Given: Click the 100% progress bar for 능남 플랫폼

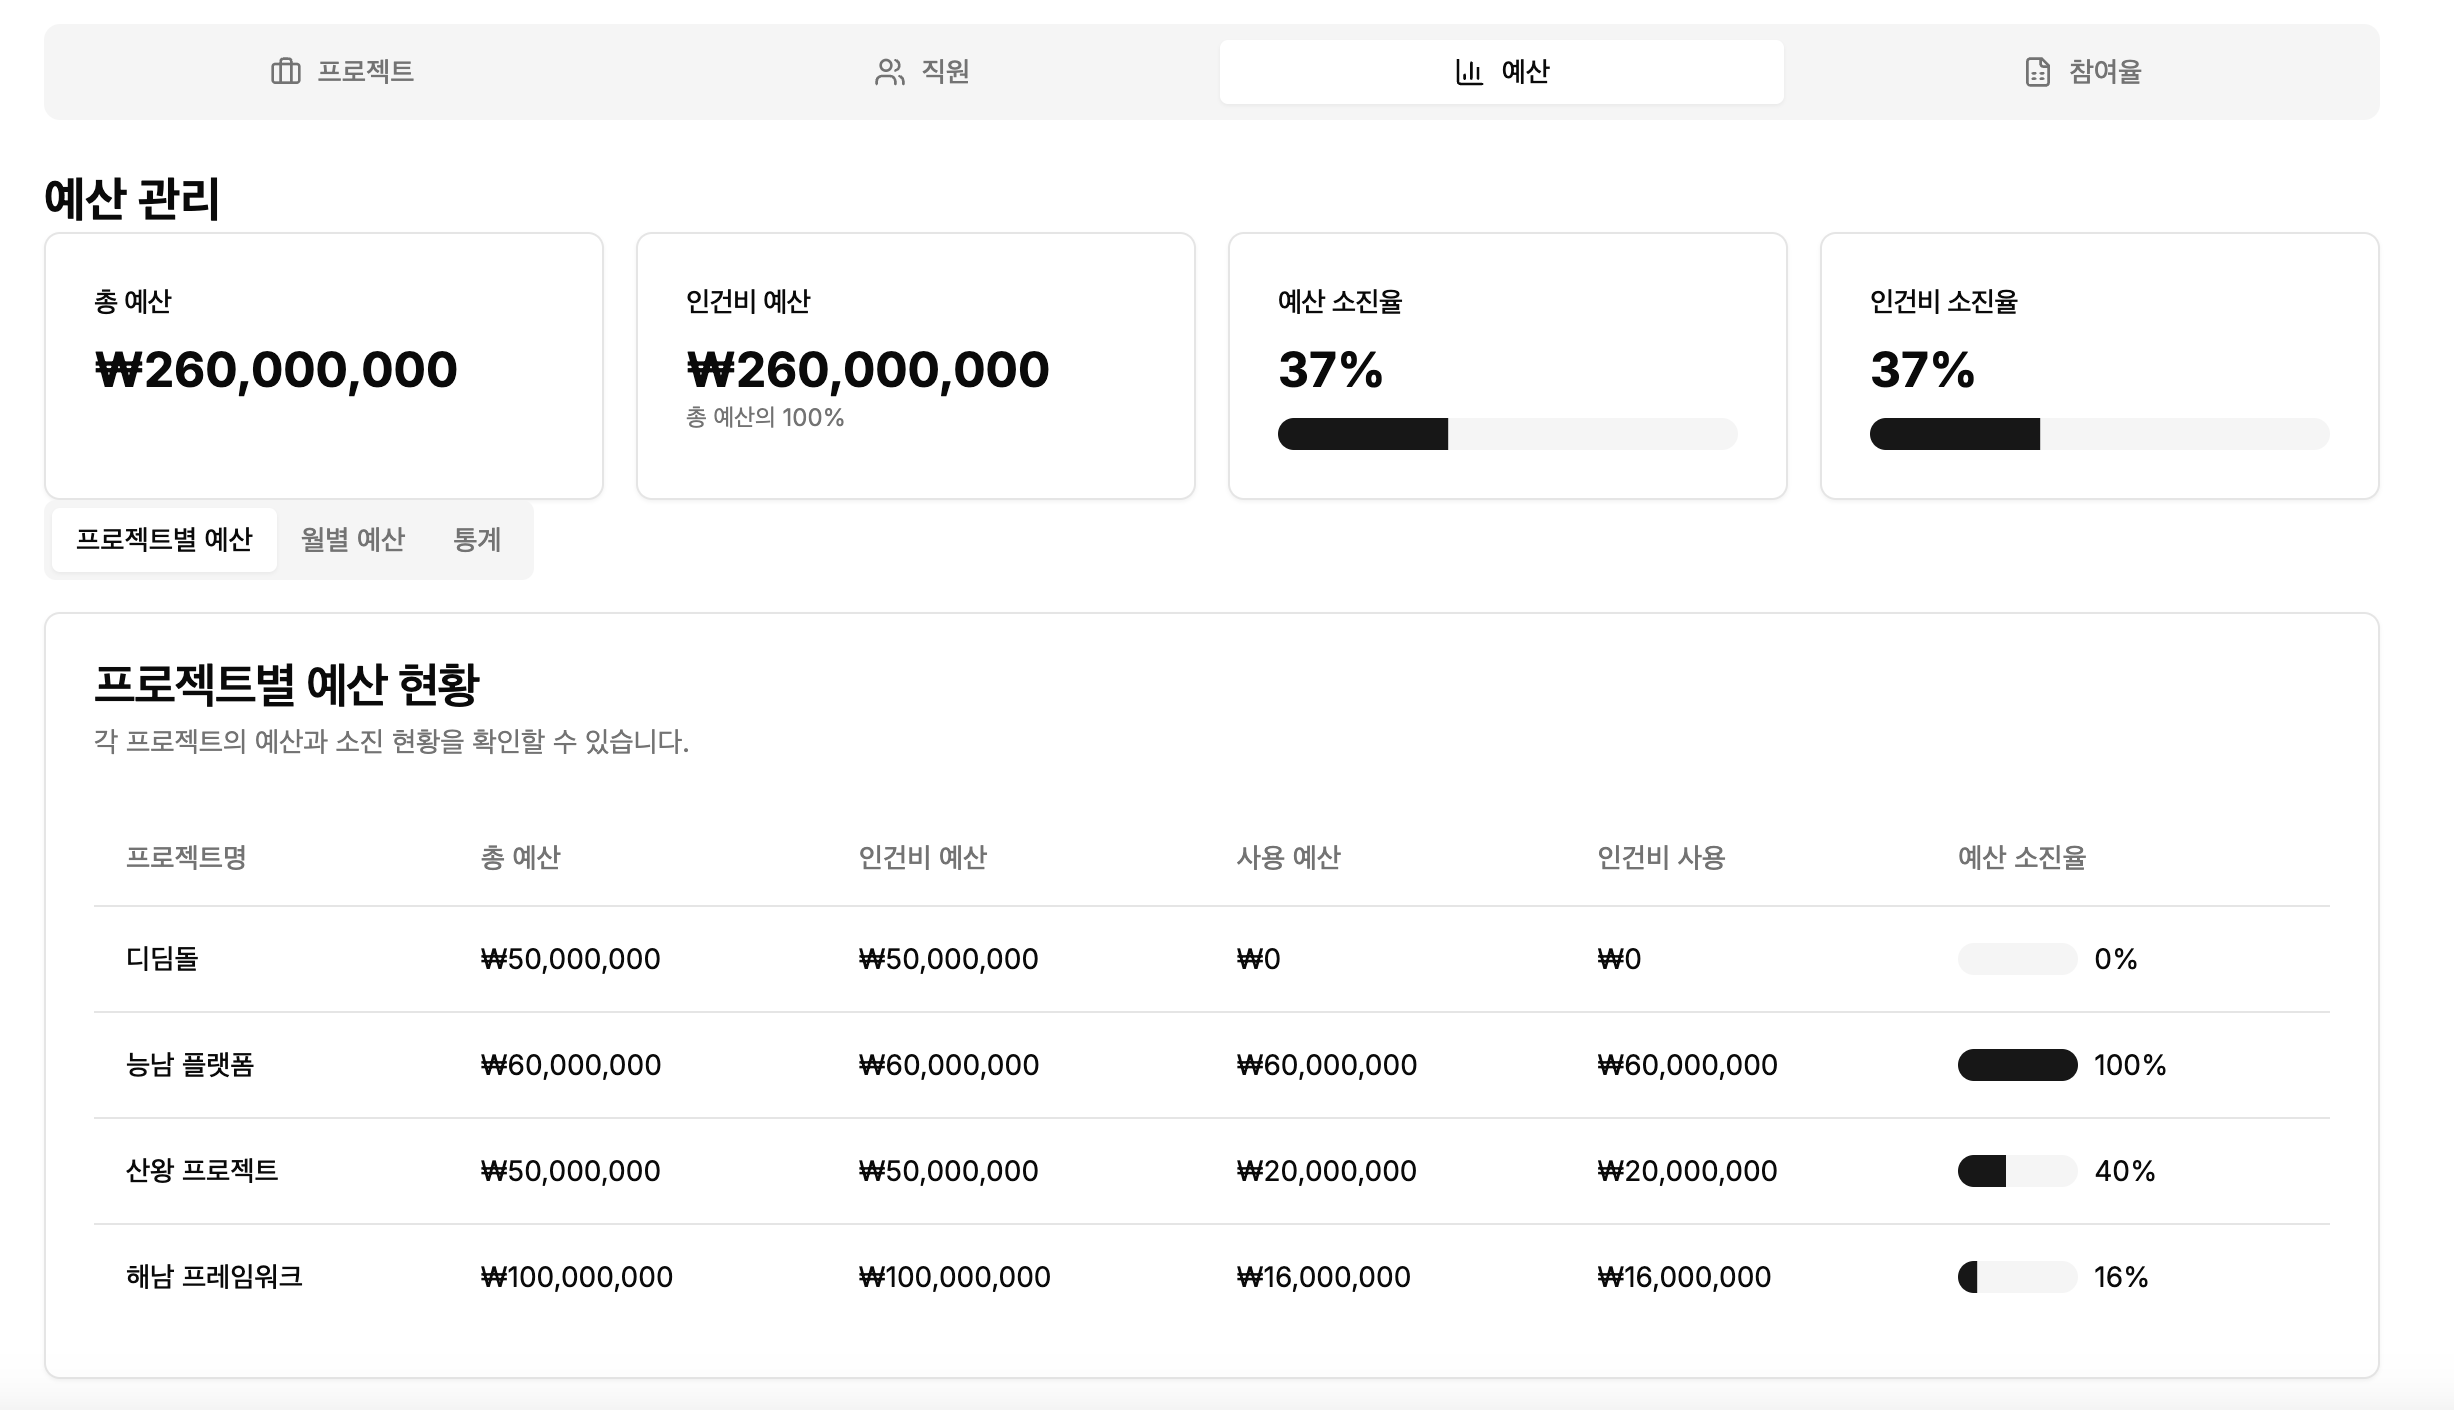Looking at the screenshot, I should point(2017,1065).
